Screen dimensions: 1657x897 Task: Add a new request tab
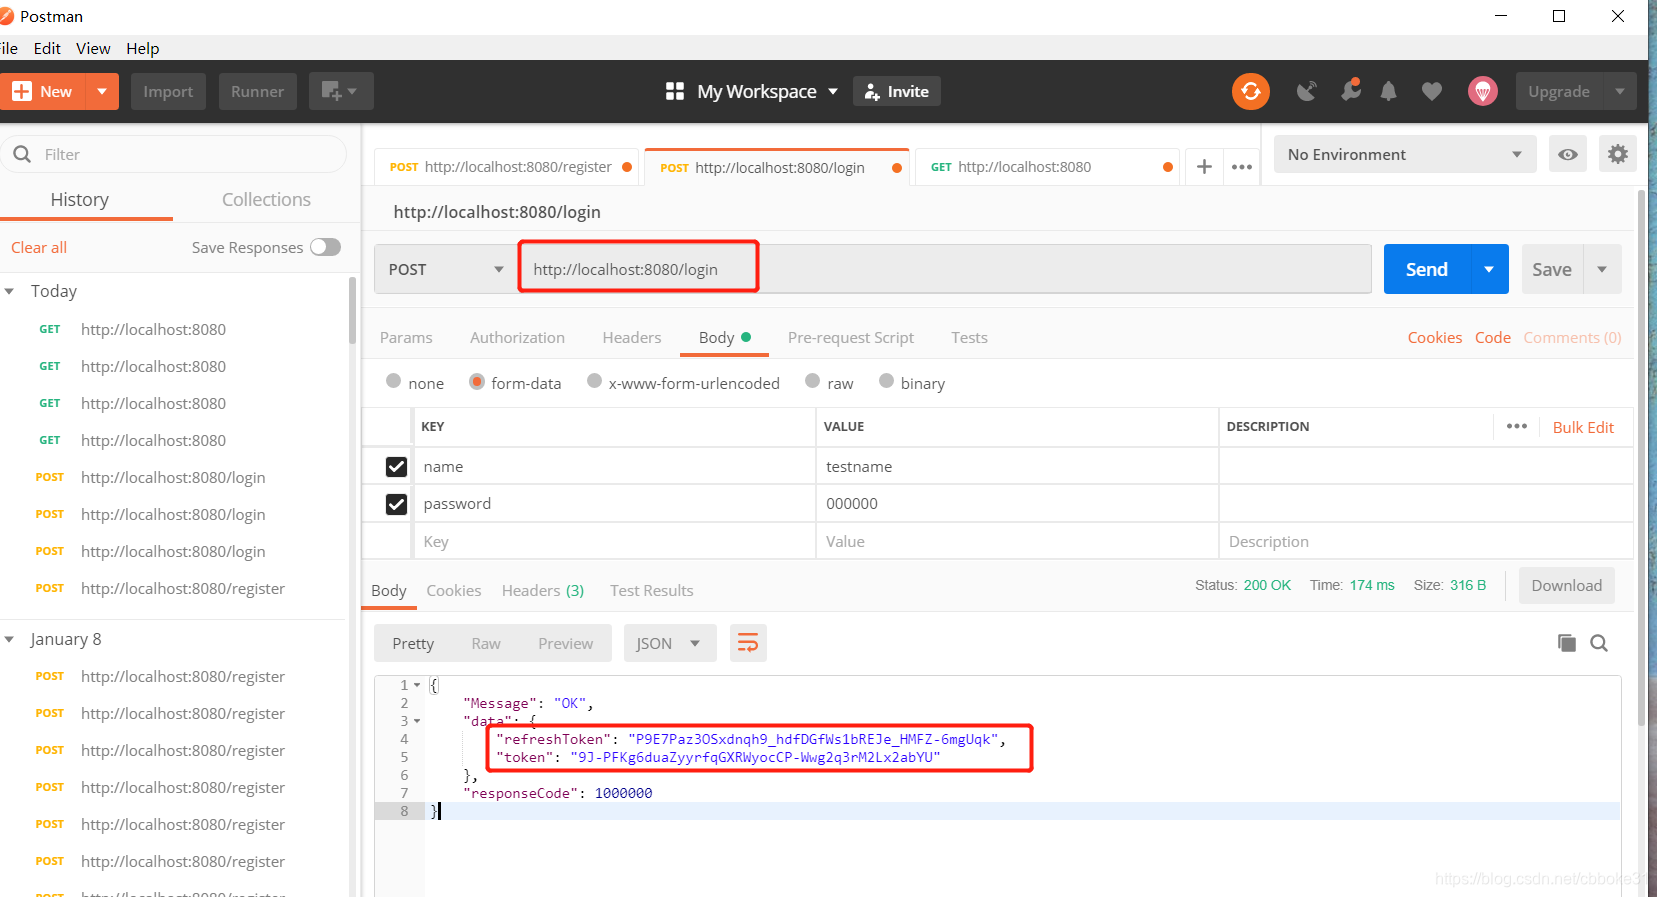click(x=1204, y=167)
